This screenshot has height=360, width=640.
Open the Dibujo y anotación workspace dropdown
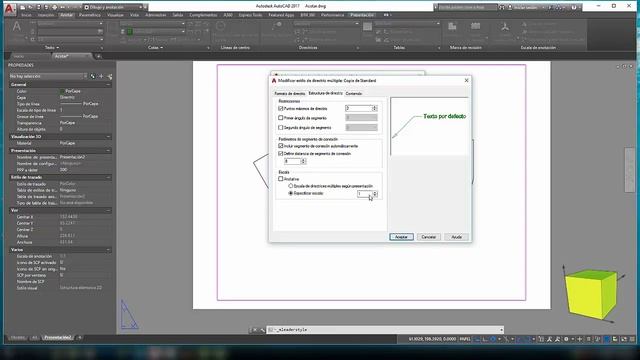point(114,7)
